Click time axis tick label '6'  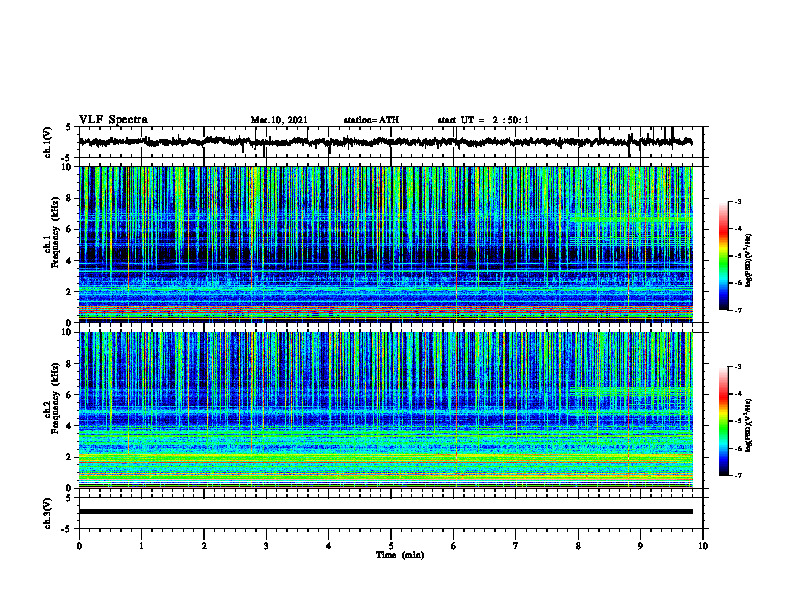[x=454, y=546]
